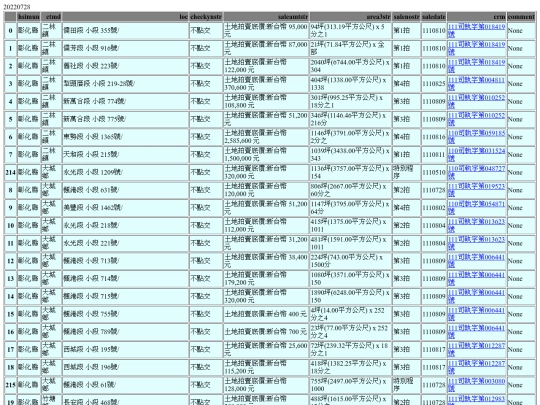Select sale date '1110816' in row 6

coord(434,137)
